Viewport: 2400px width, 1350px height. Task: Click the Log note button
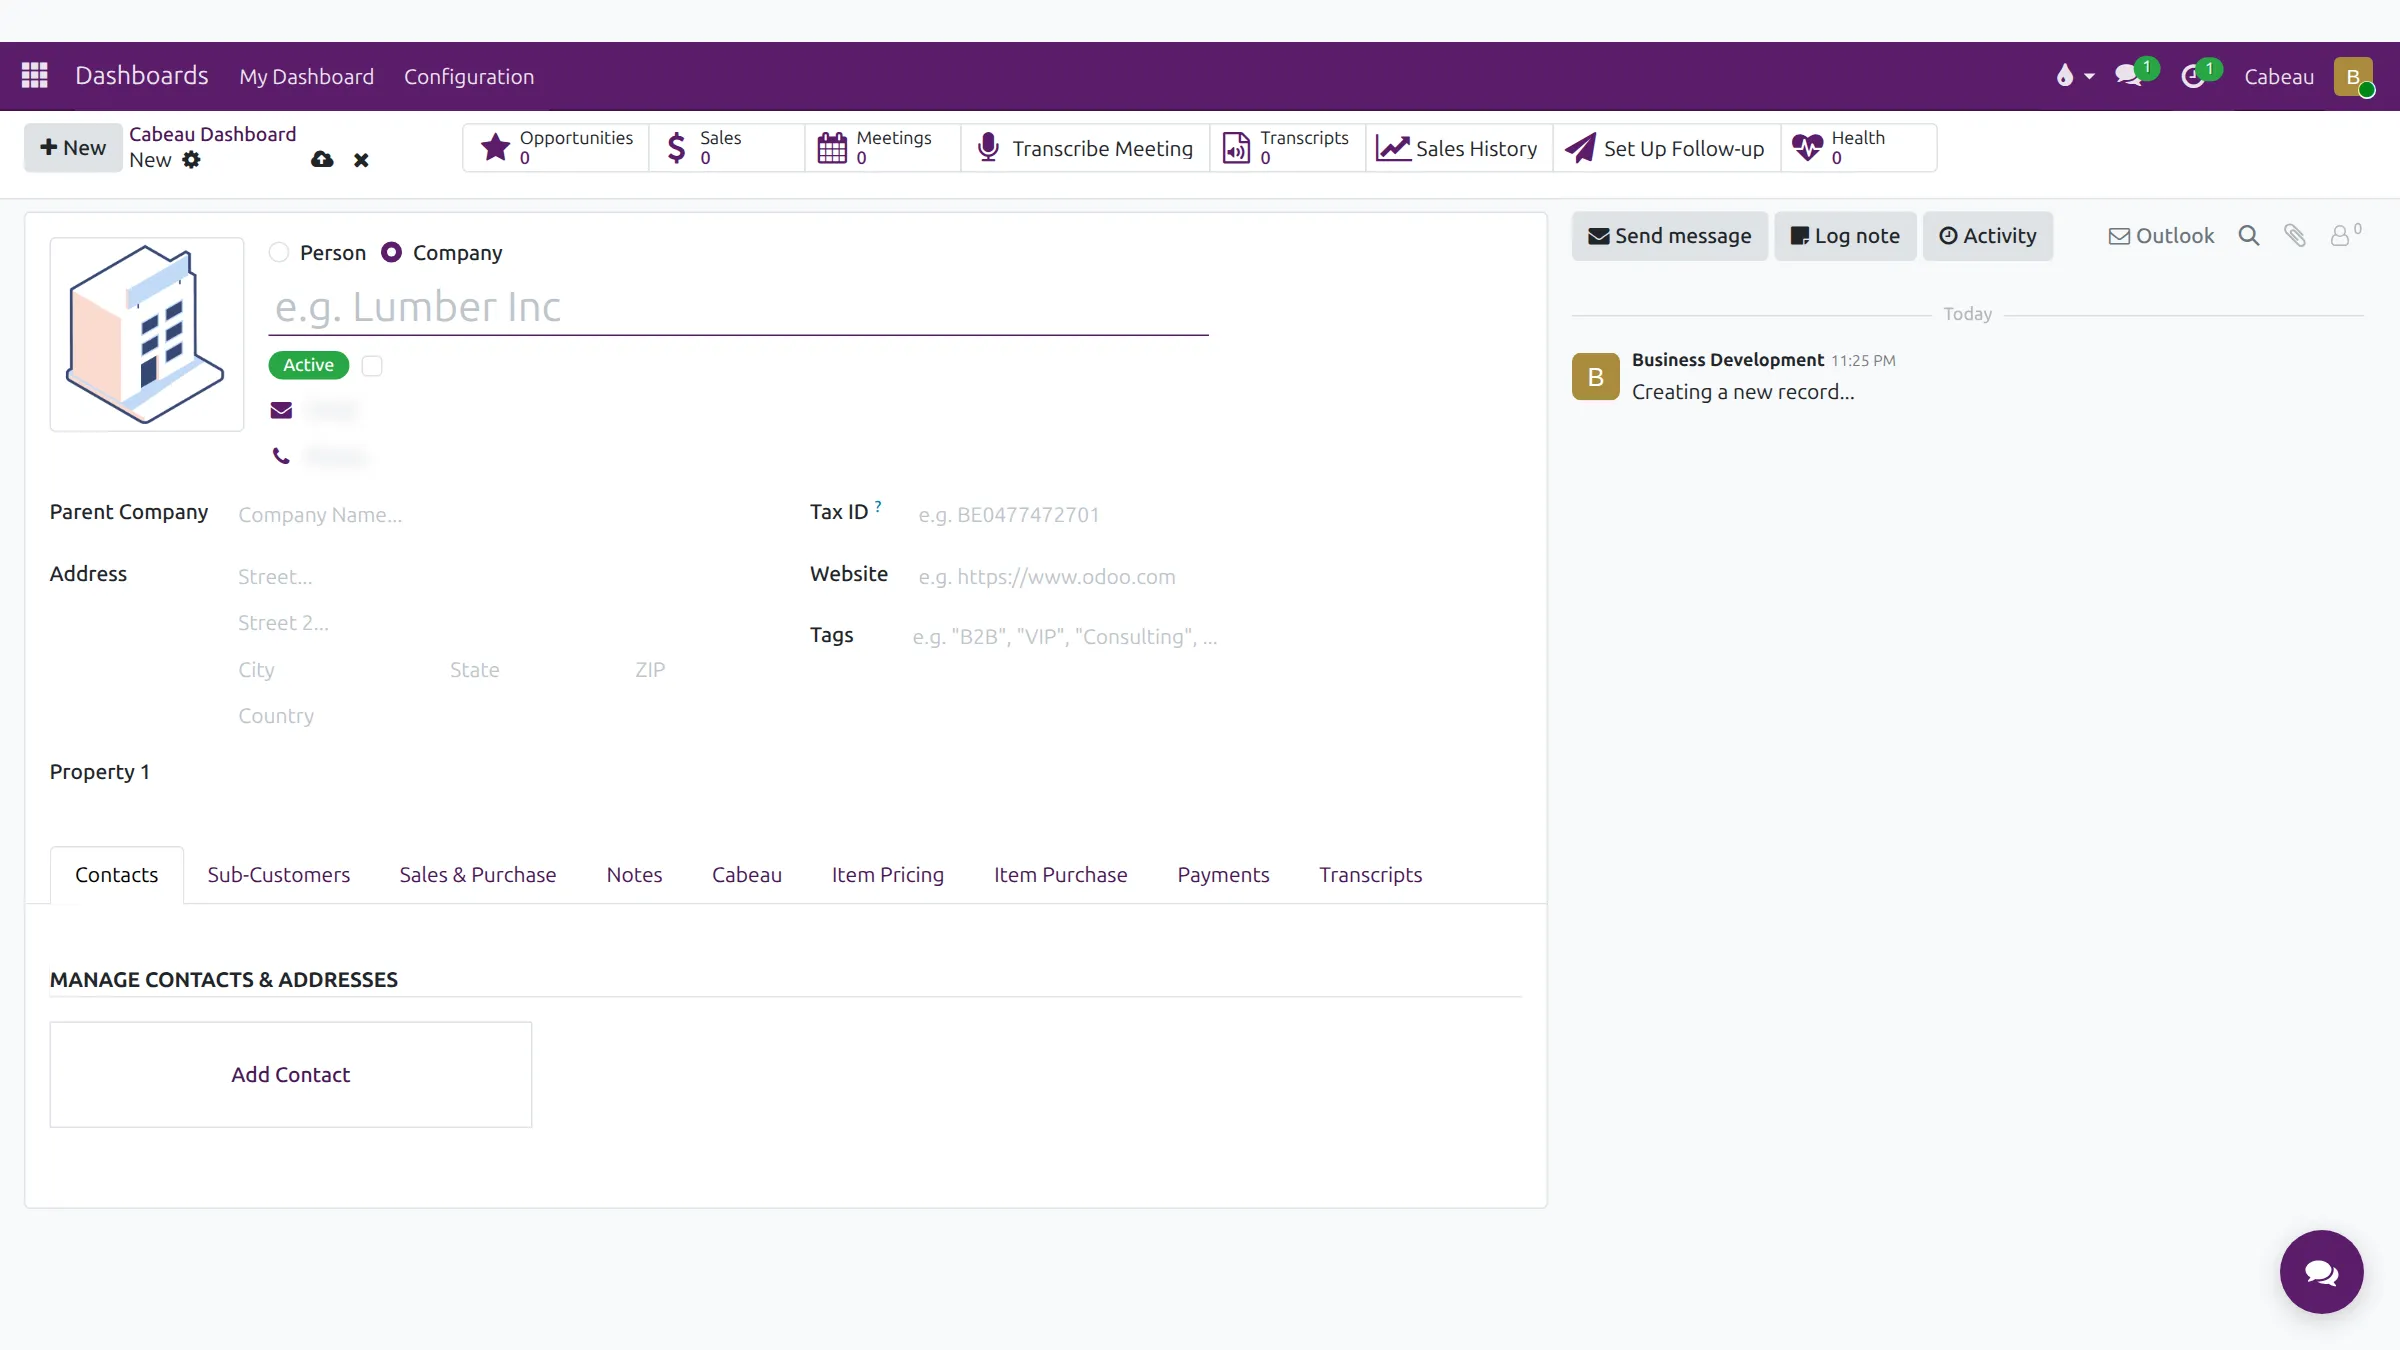[x=1844, y=236]
